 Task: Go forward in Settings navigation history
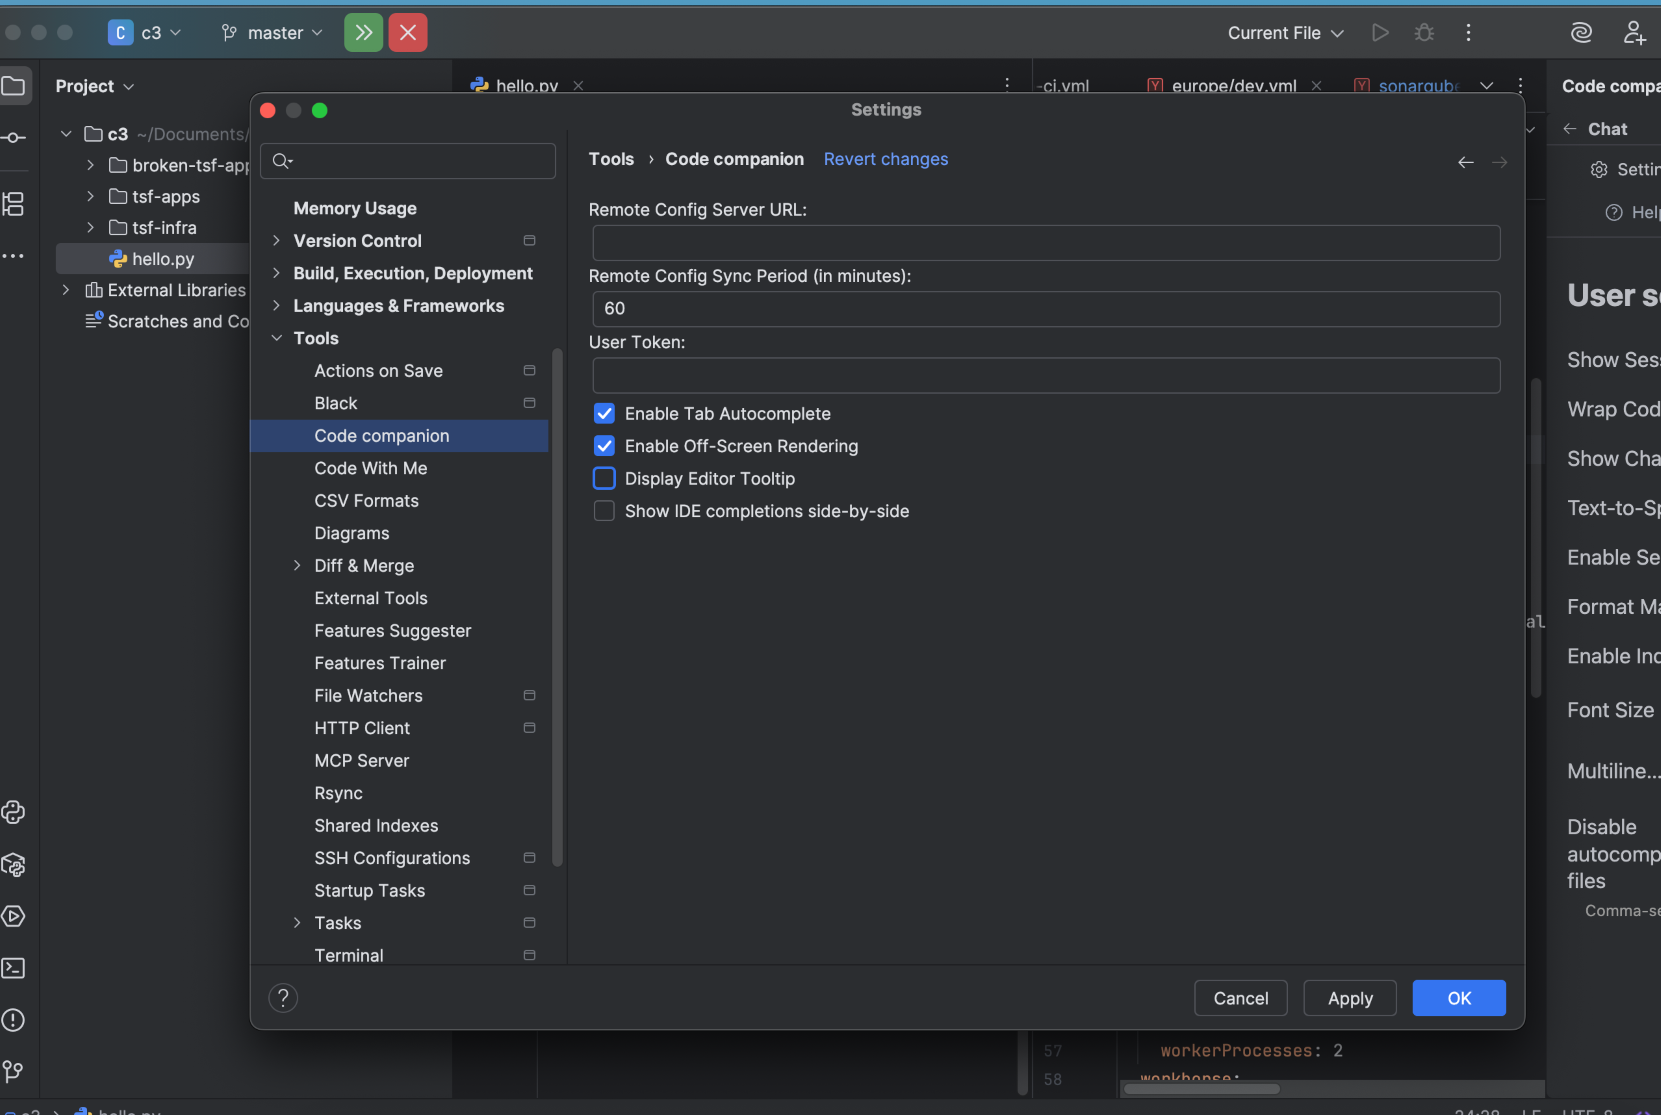point(1500,162)
